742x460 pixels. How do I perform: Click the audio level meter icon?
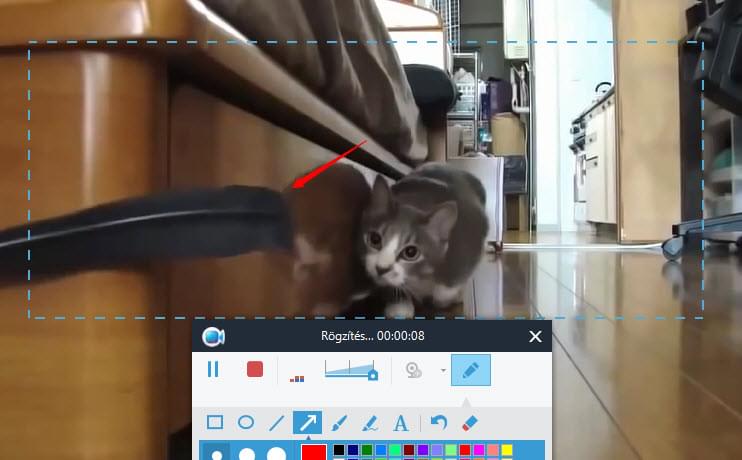tap(296, 377)
